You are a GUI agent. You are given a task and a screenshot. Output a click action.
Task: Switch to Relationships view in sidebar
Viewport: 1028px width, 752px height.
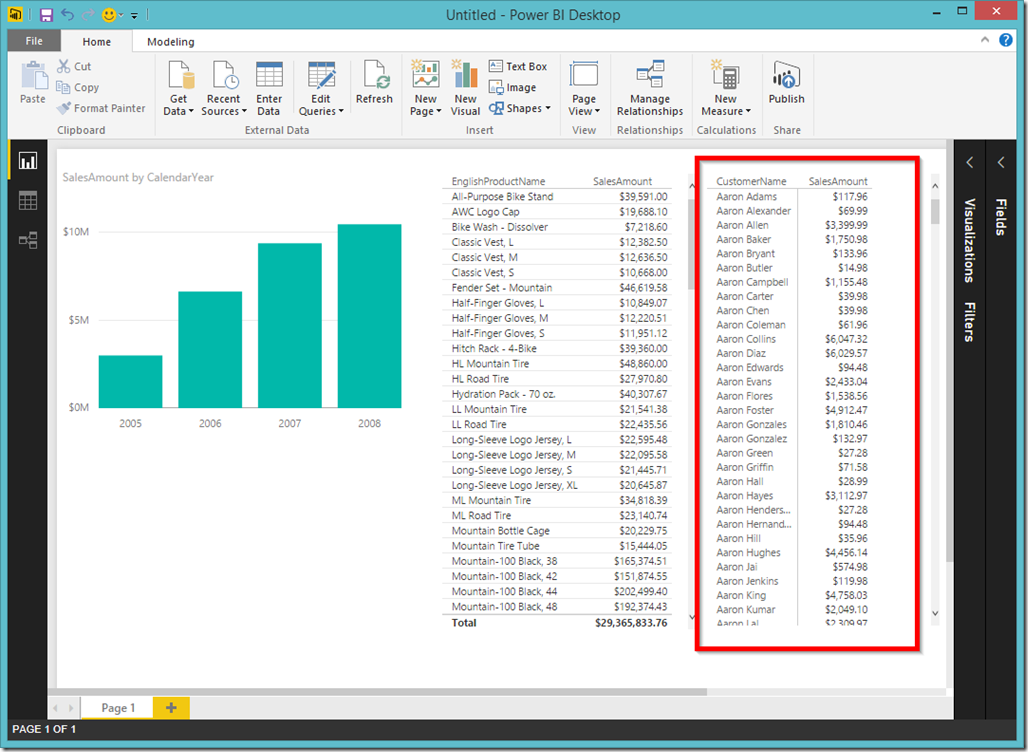pos(28,240)
